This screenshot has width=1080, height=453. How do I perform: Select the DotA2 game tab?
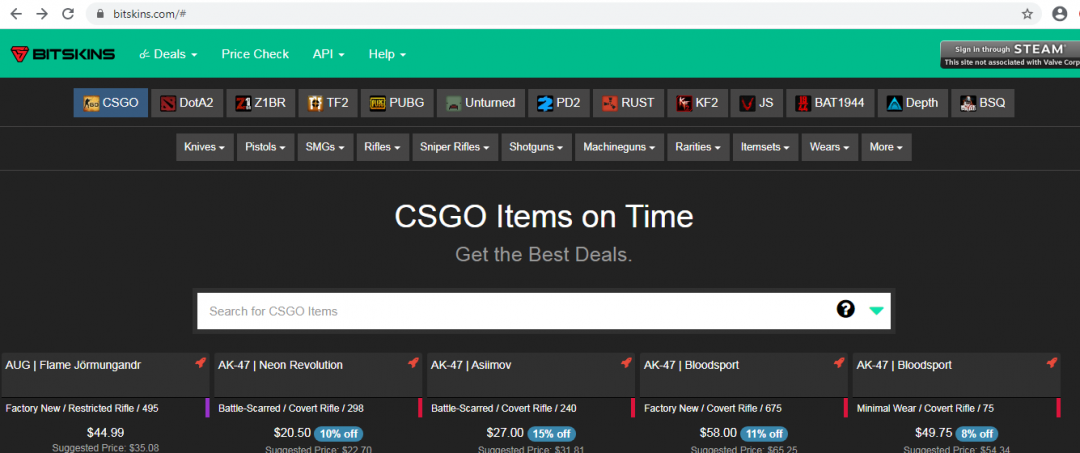tap(187, 103)
